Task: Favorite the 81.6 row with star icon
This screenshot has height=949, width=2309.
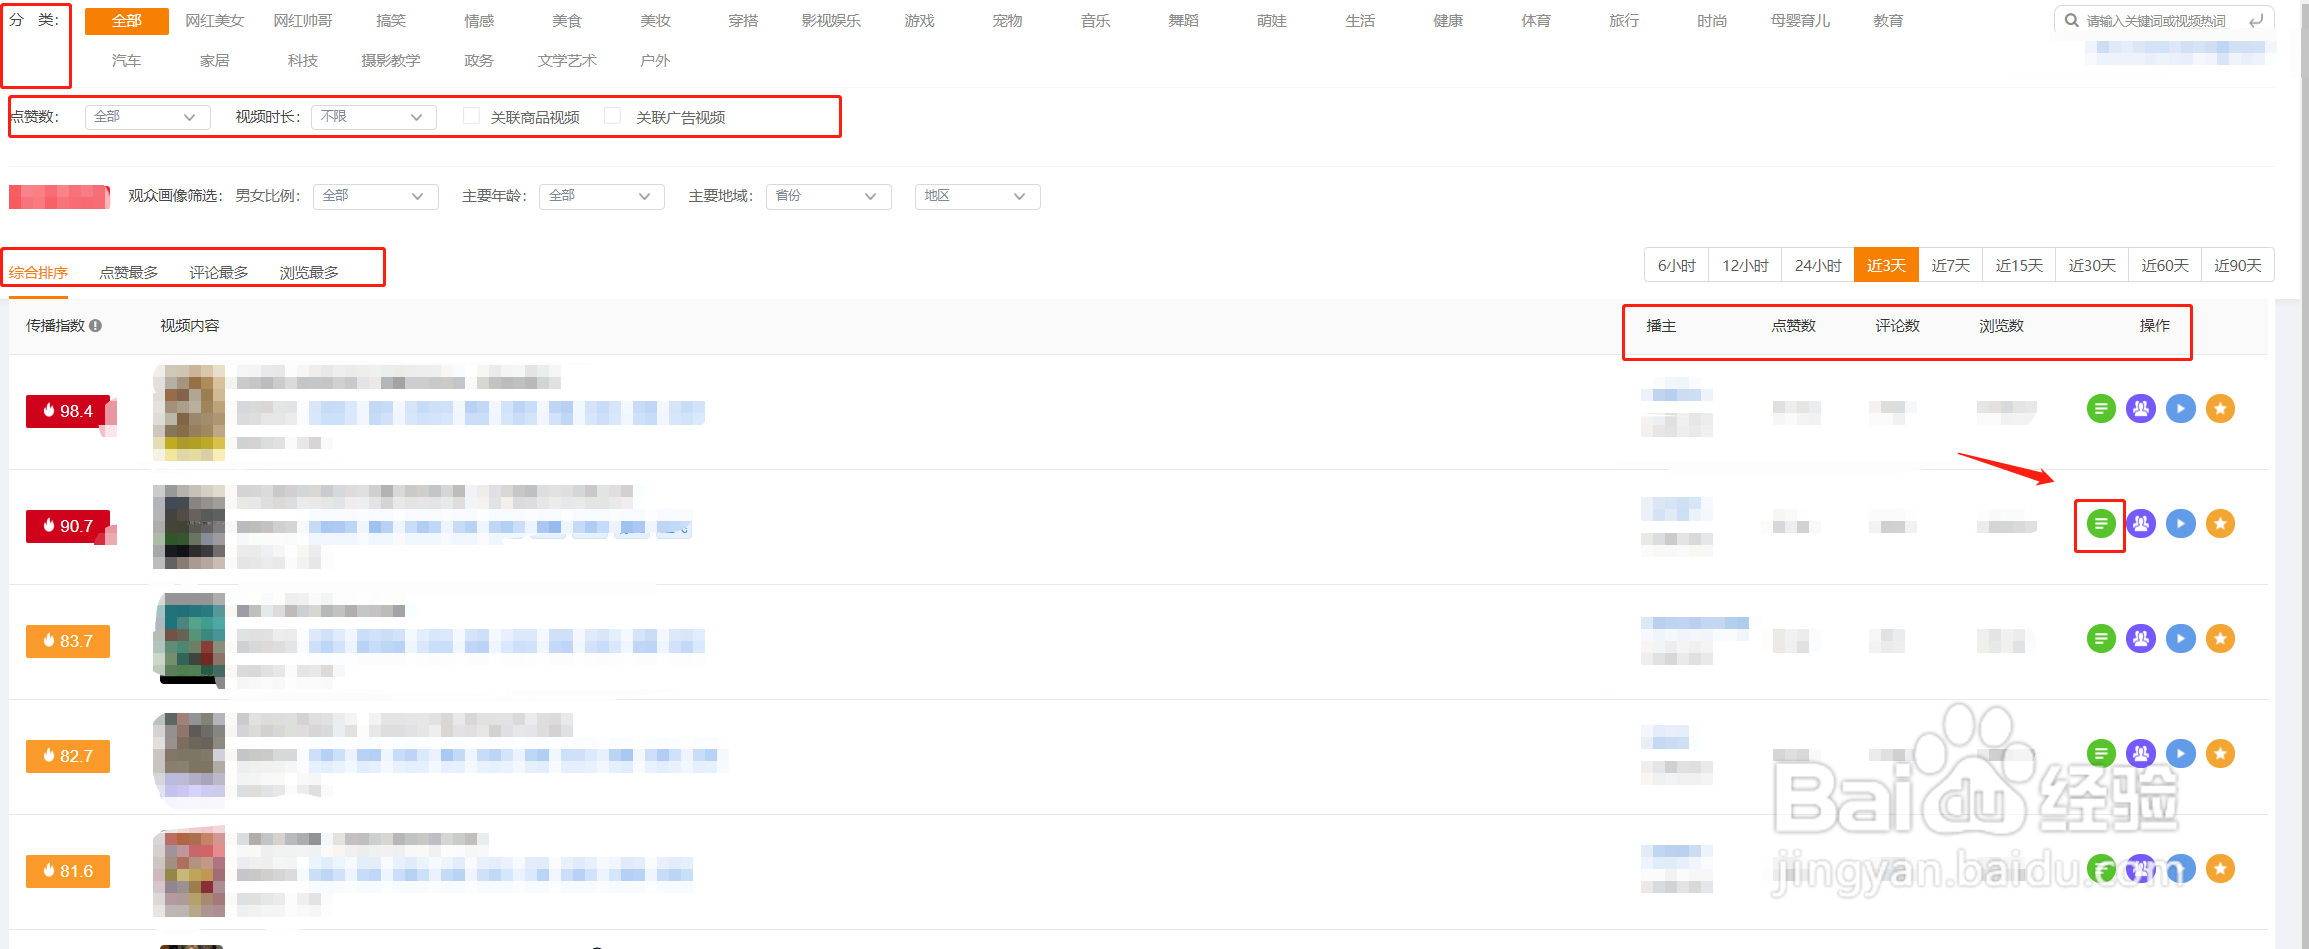Action: pyautogui.click(x=2221, y=869)
